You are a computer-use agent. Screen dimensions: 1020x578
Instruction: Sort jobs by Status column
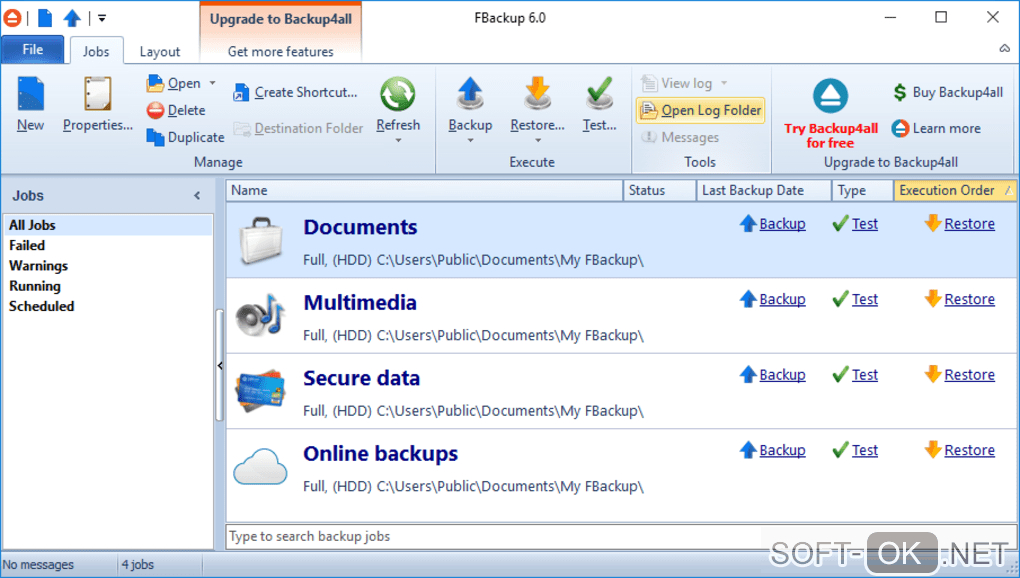[x=659, y=190]
